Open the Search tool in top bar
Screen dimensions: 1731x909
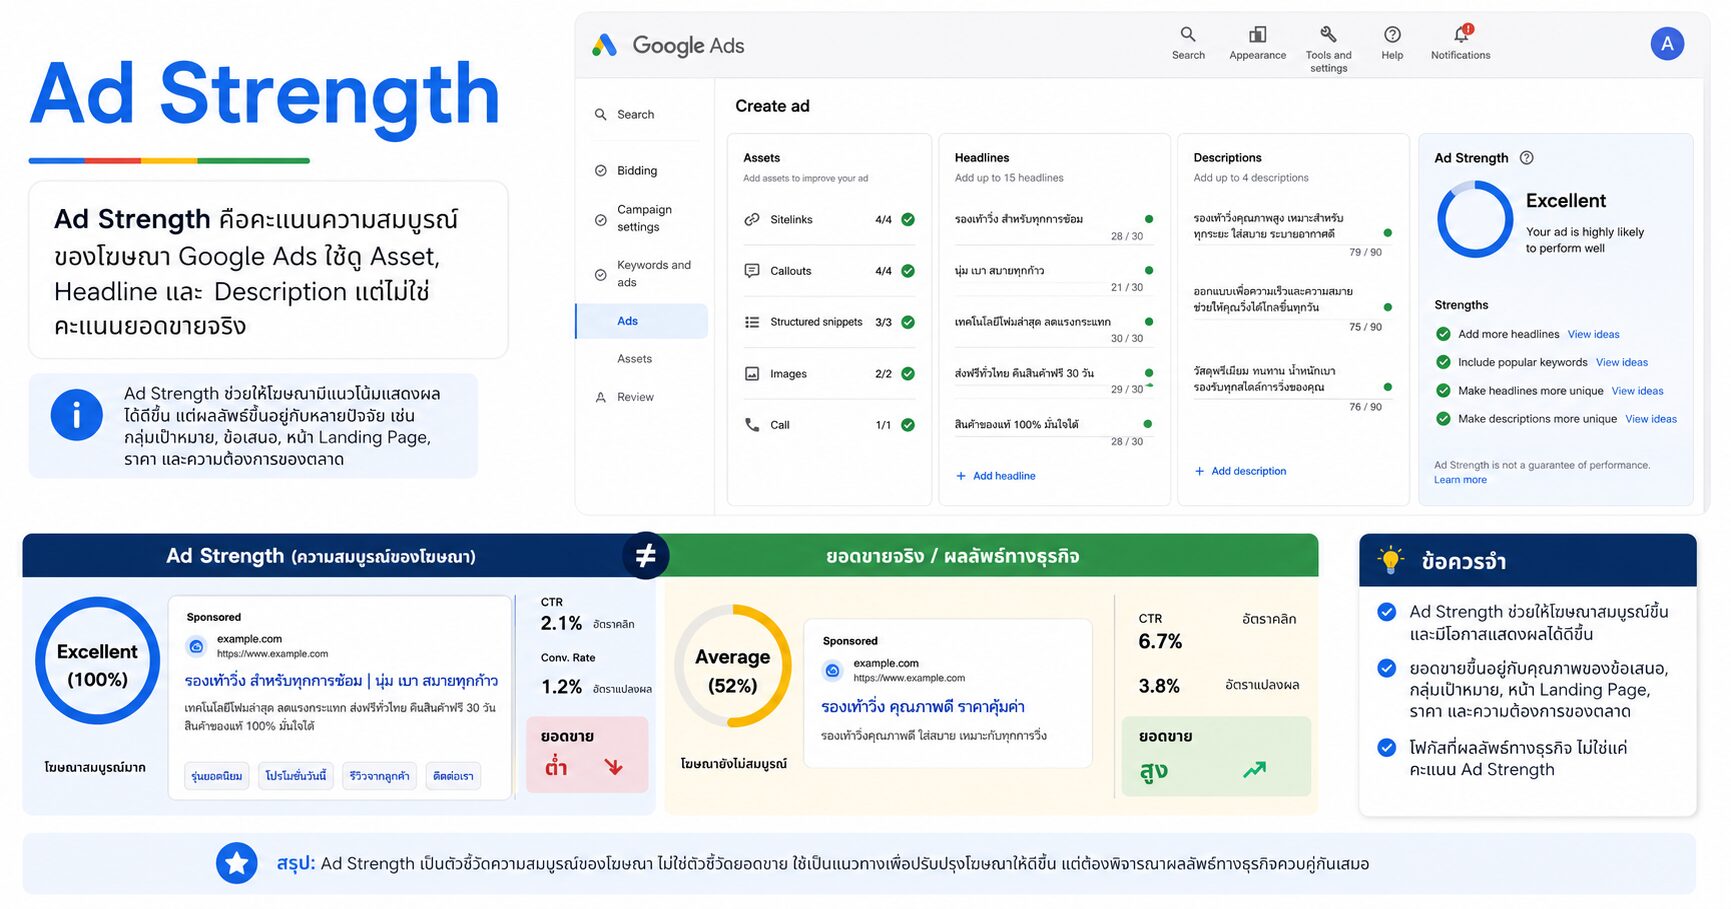(x=1187, y=43)
